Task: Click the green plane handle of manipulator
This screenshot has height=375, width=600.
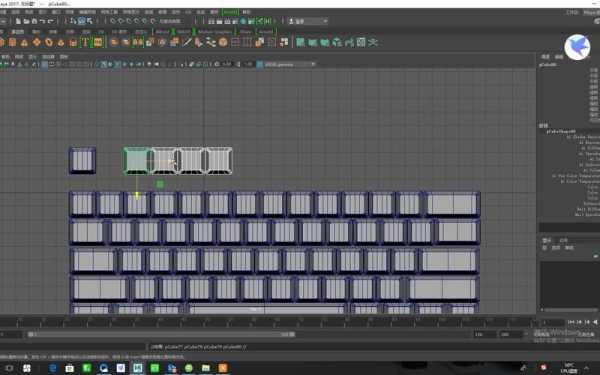Action: pyautogui.click(x=160, y=184)
